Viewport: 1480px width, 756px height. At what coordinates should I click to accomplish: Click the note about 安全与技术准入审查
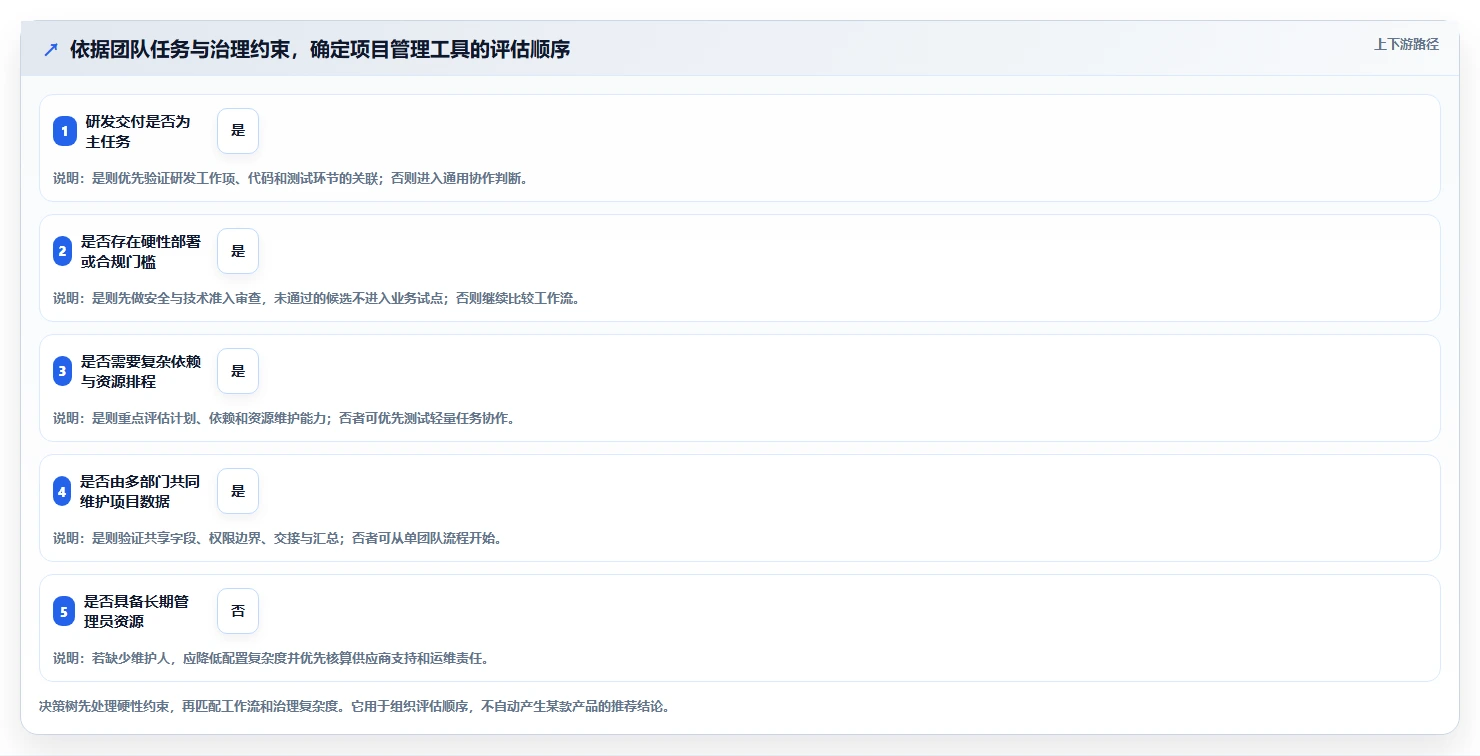[316, 298]
